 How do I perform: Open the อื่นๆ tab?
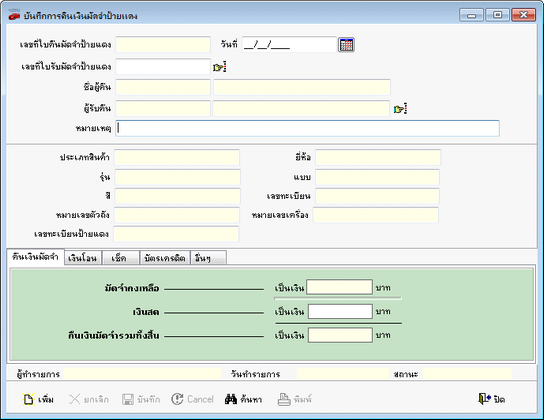pyautogui.click(x=209, y=258)
